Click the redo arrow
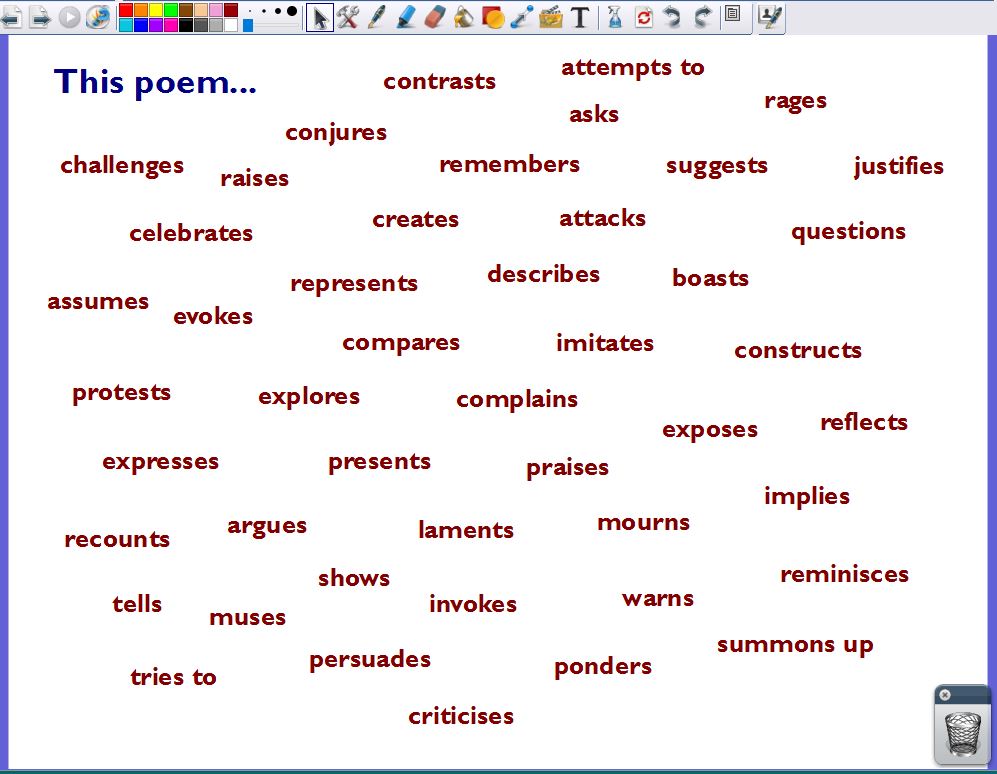This screenshot has height=774, width=997. point(702,17)
